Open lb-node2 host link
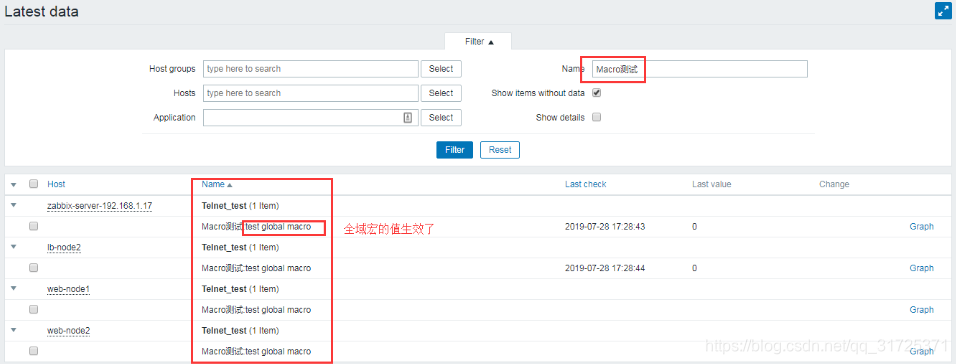The height and width of the screenshot is (364, 956). coord(64,248)
